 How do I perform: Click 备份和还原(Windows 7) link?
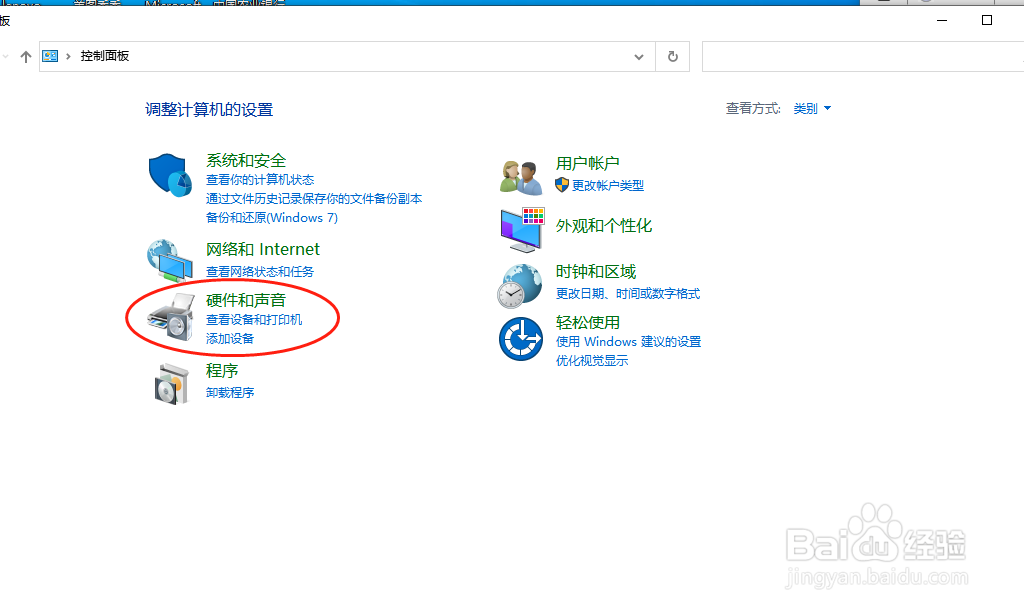272,217
